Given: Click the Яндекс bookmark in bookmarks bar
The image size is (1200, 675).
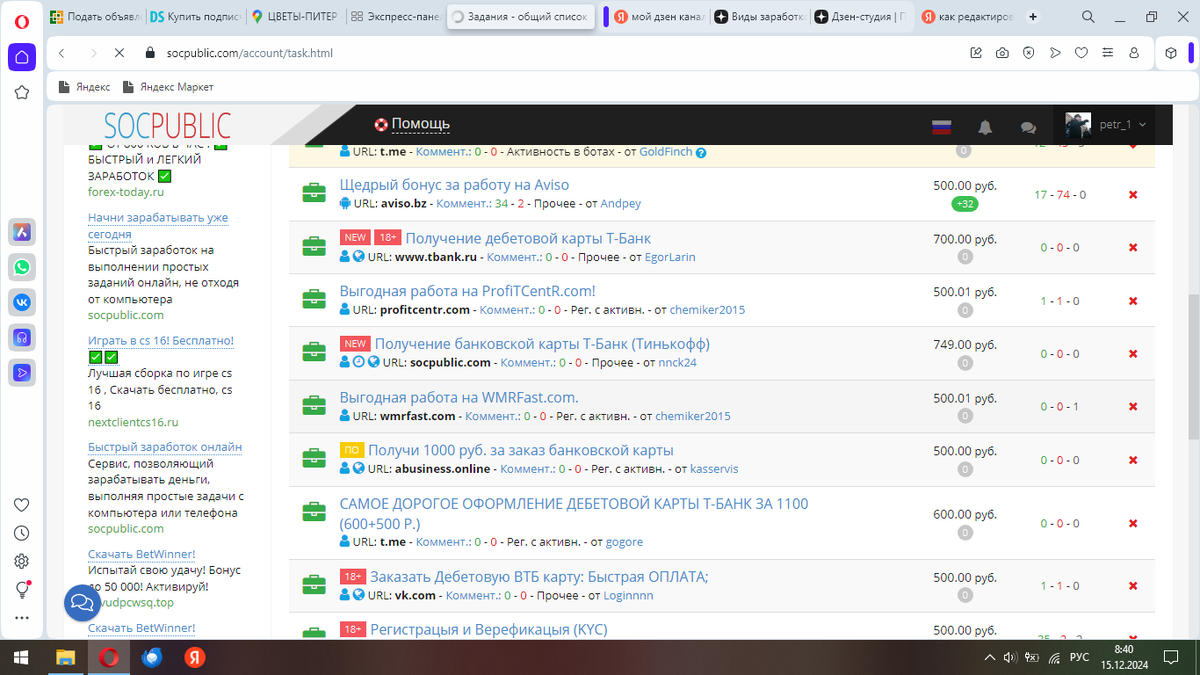Looking at the screenshot, I should 85,87.
